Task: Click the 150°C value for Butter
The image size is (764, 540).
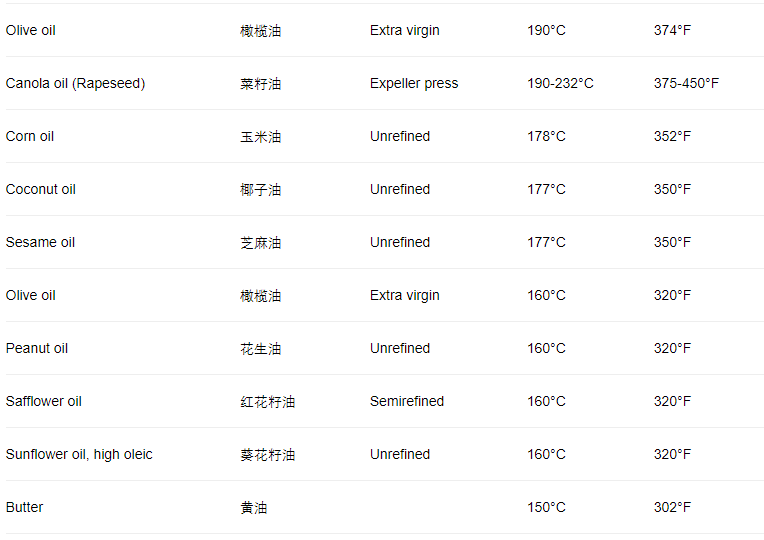Action: point(546,507)
